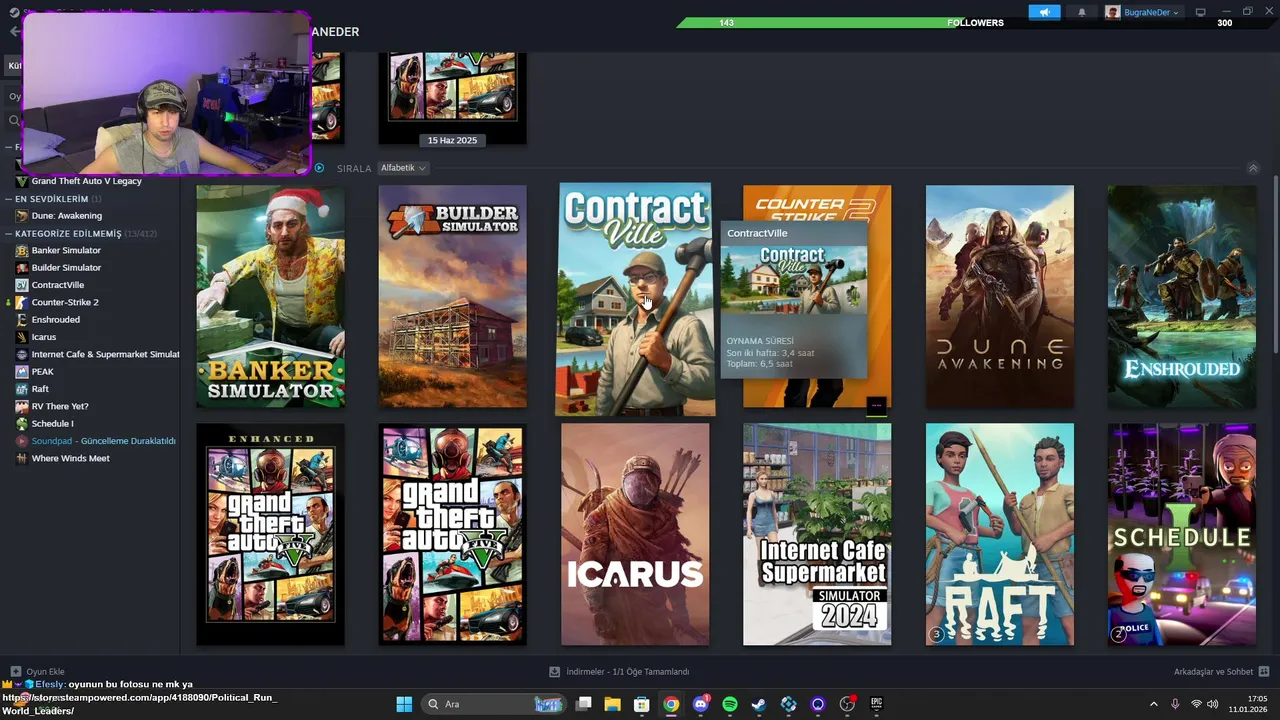This screenshot has height=720, width=1280.
Task: Click microphone icon in system tray
Action: (x=1175, y=704)
